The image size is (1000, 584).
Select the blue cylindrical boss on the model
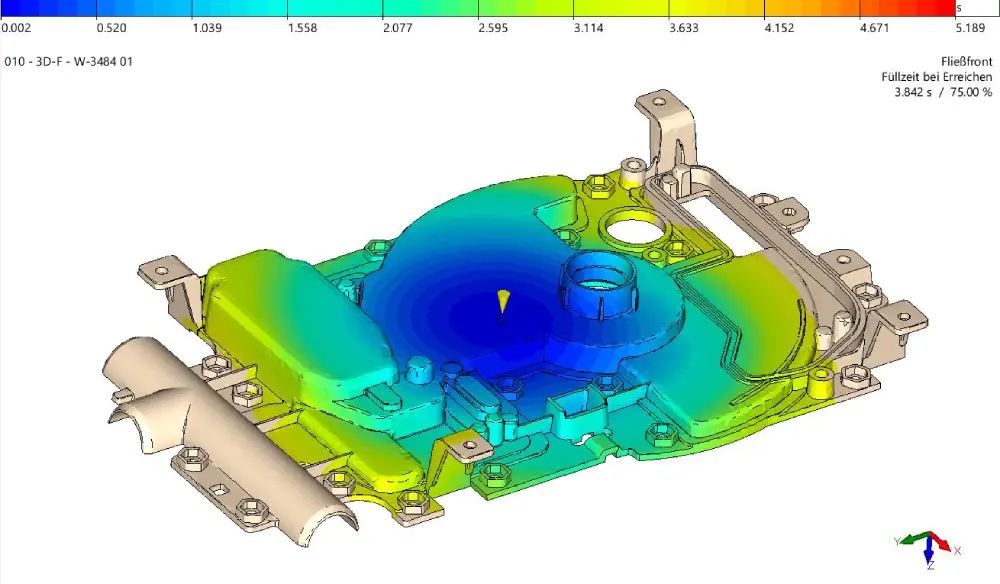click(x=597, y=280)
